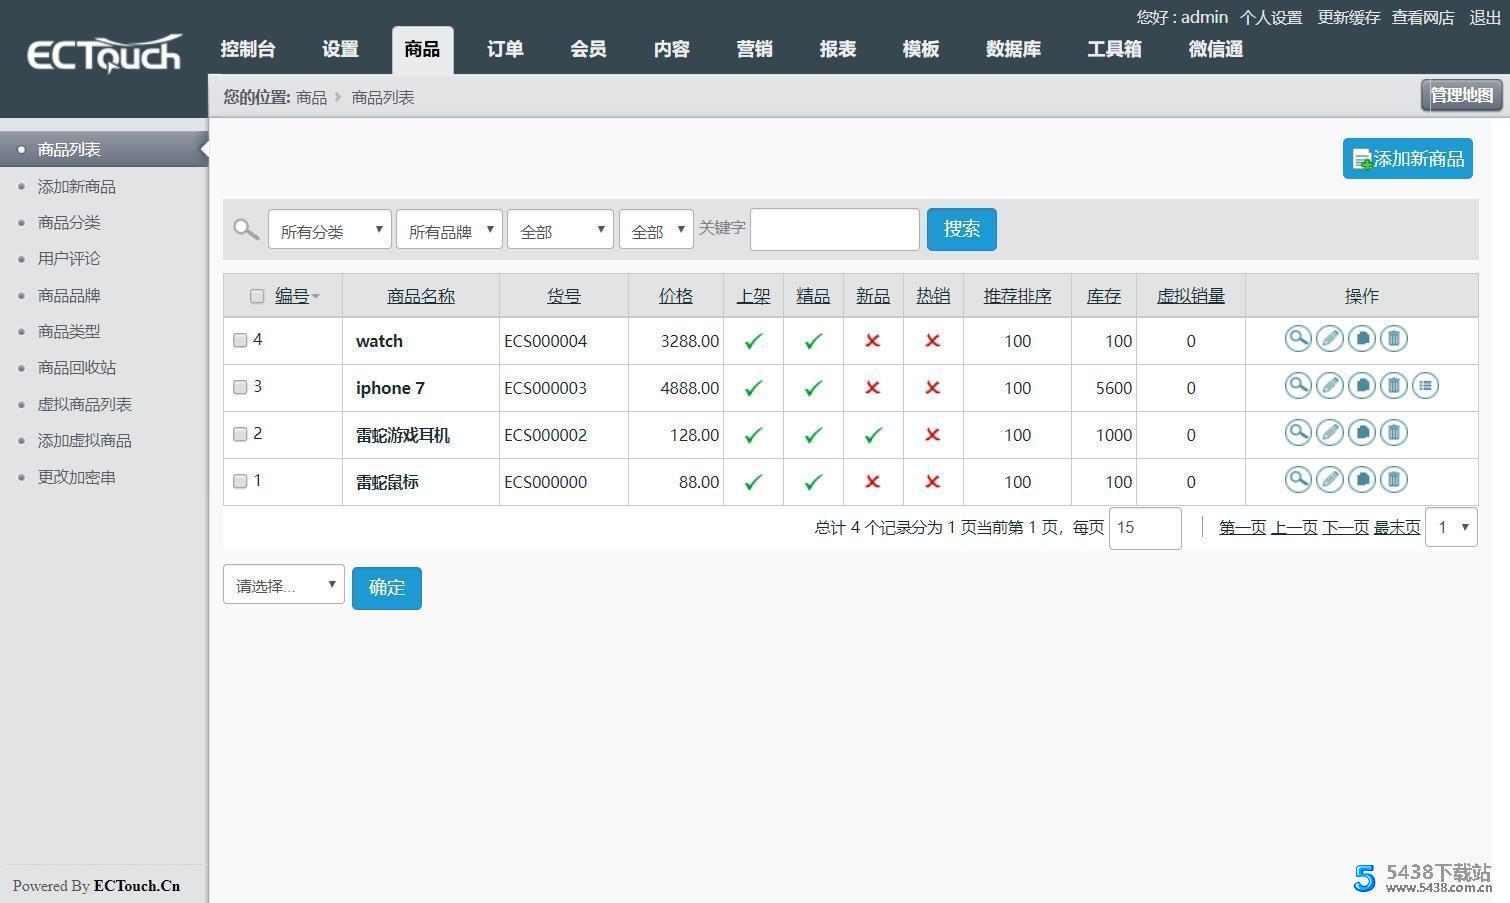Open 商品回收站 in the sidebar
1510x903 pixels.
pos(77,368)
